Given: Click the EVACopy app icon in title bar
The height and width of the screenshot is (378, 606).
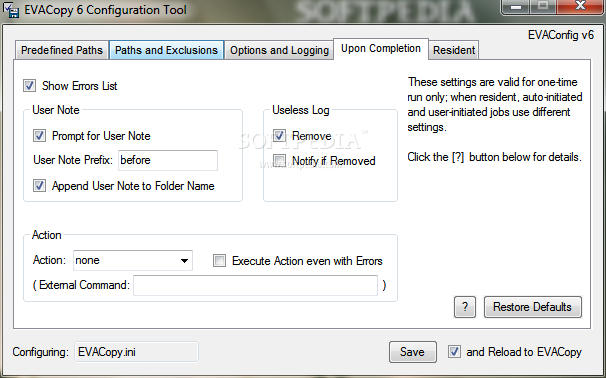Looking at the screenshot, I should [11, 10].
